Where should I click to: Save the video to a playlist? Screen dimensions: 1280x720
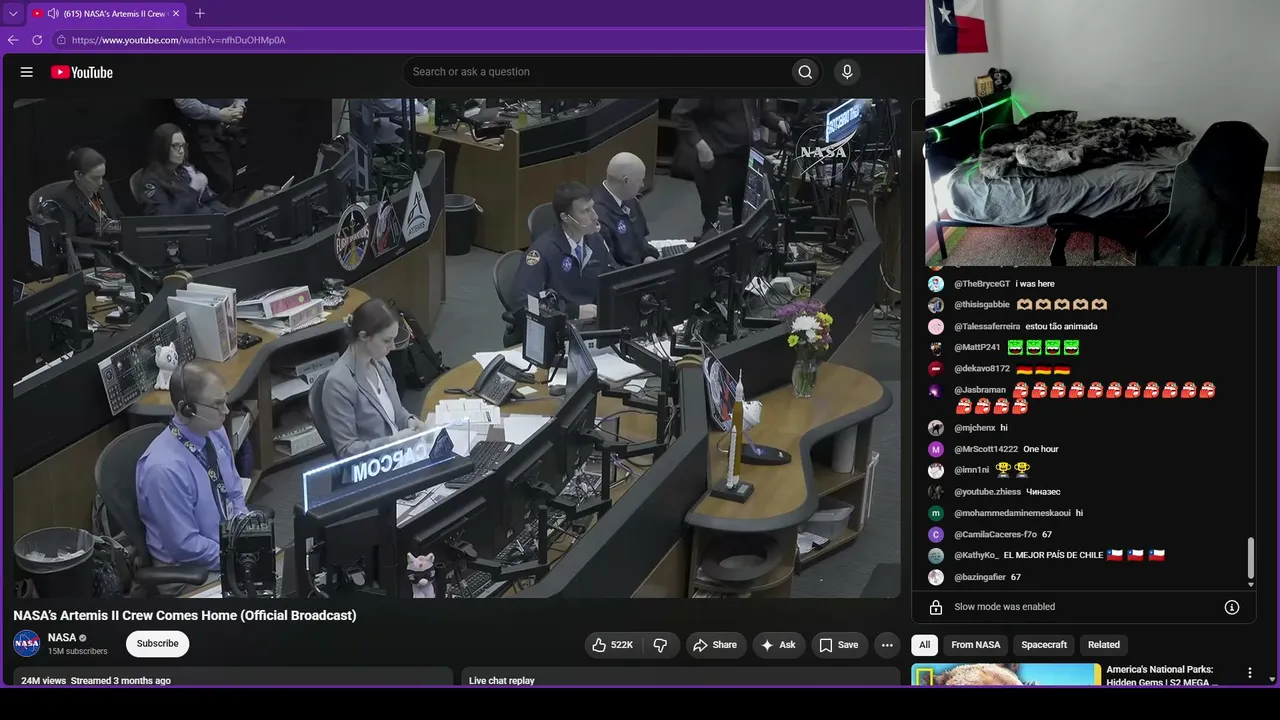pos(839,645)
